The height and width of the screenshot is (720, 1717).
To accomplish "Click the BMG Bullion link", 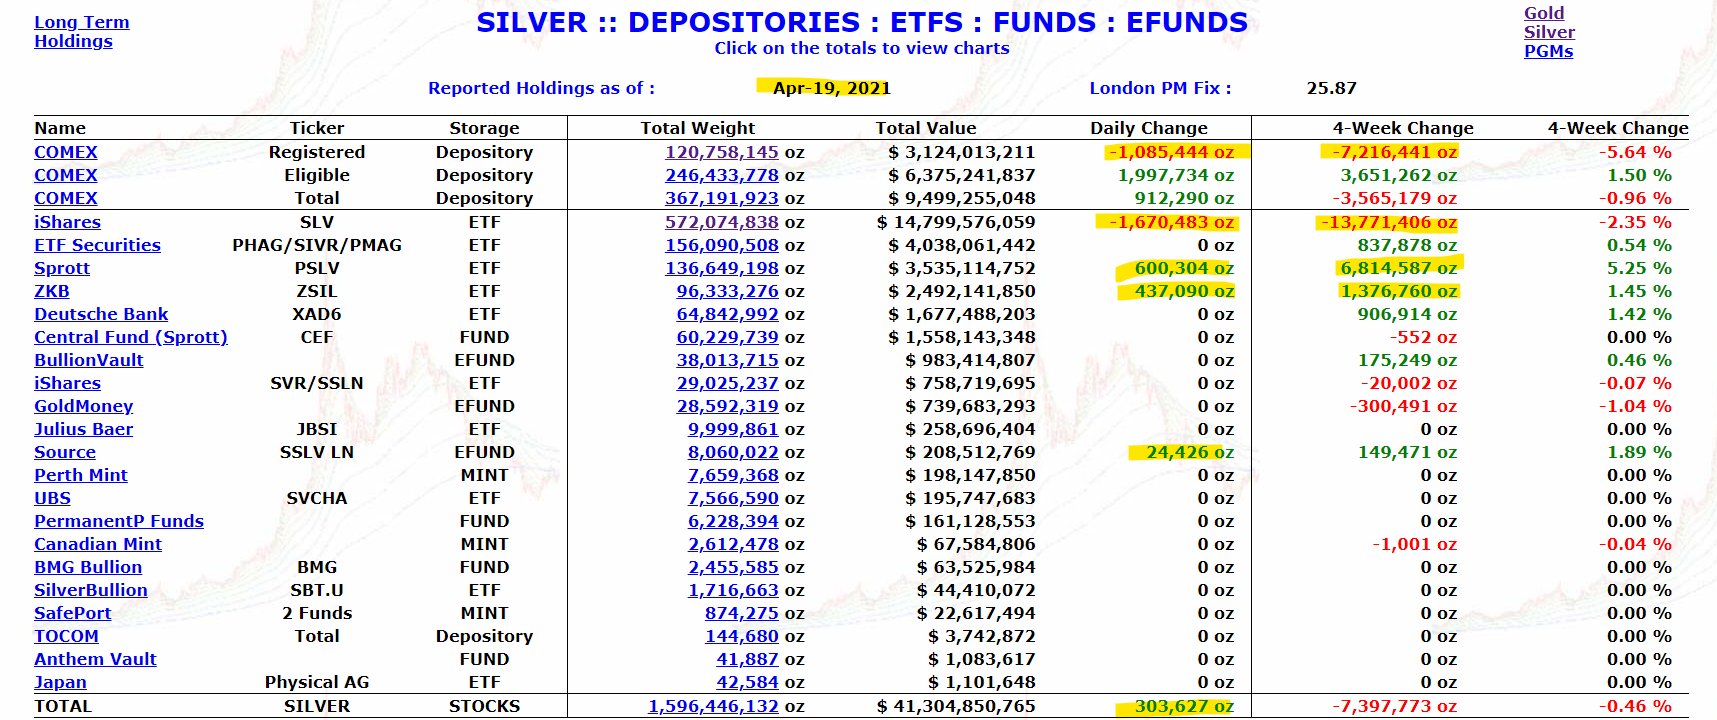I will (88, 567).
